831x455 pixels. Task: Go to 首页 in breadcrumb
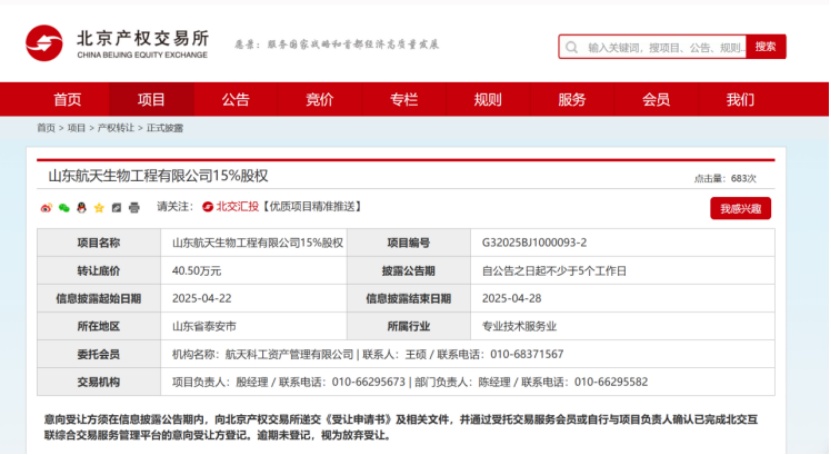(x=46, y=128)
